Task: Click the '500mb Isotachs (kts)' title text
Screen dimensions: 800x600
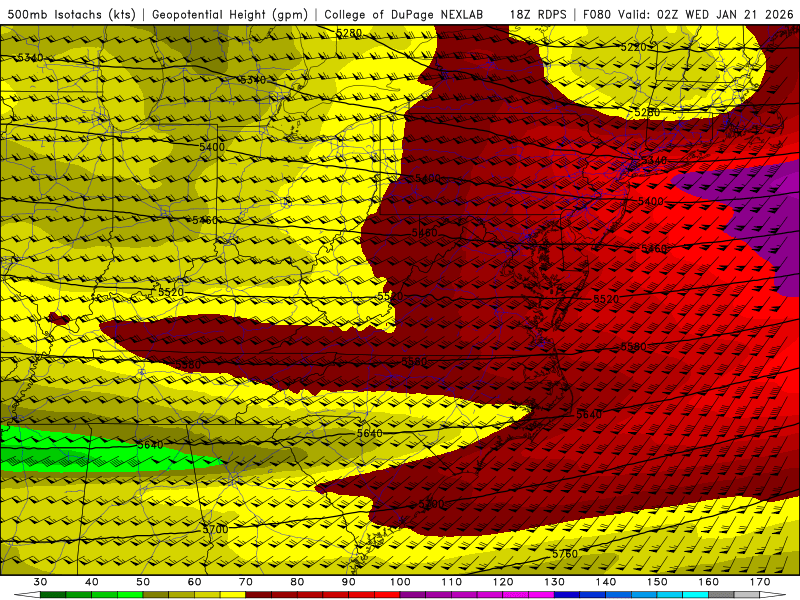Action: pyautogui.click(x=72, y=14)
